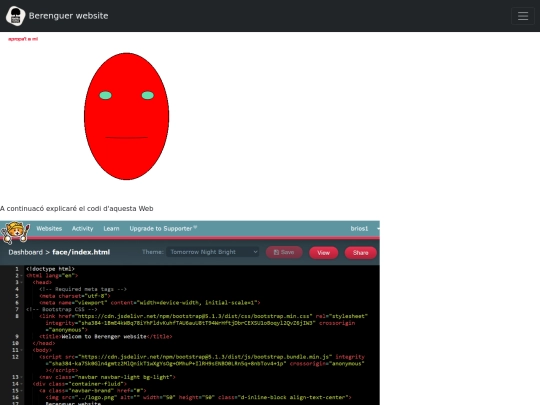The image size is (540, 405).
Task: Open the Theme dropdown showing Tomorrow Night Bright
Action: pyautogui.click(x=212, y=252)
